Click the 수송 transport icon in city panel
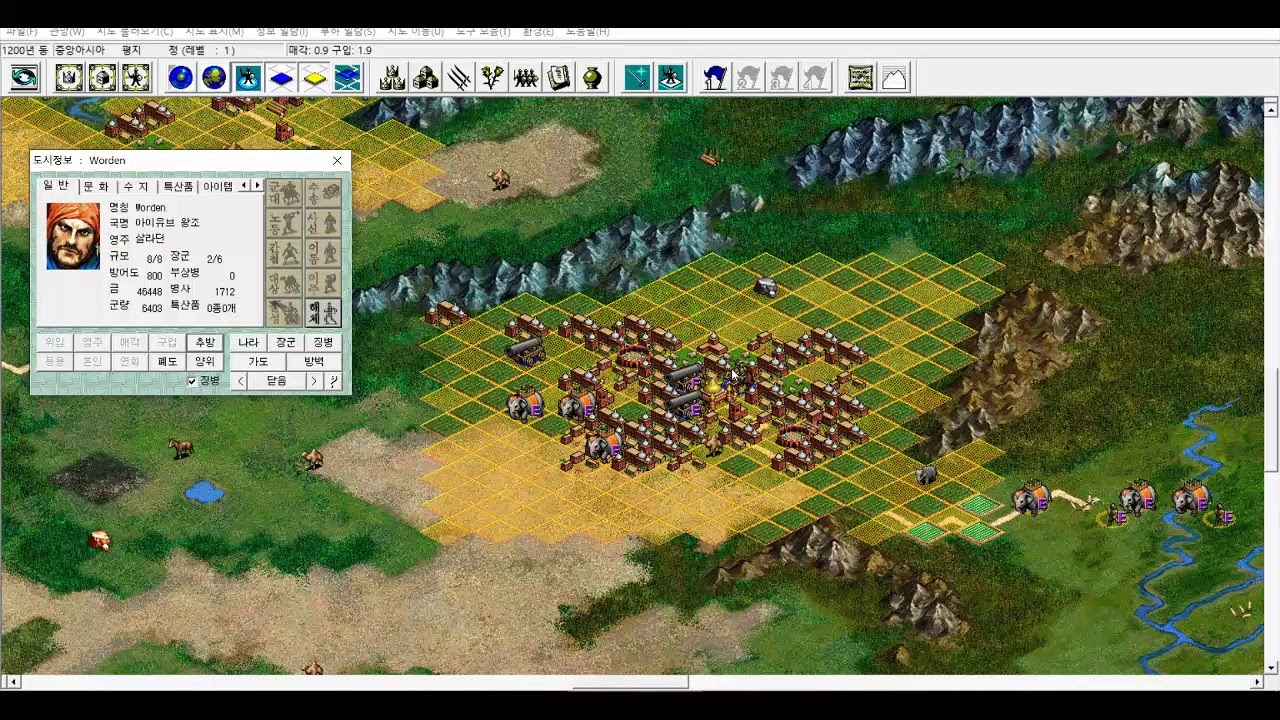 point(323,193)
